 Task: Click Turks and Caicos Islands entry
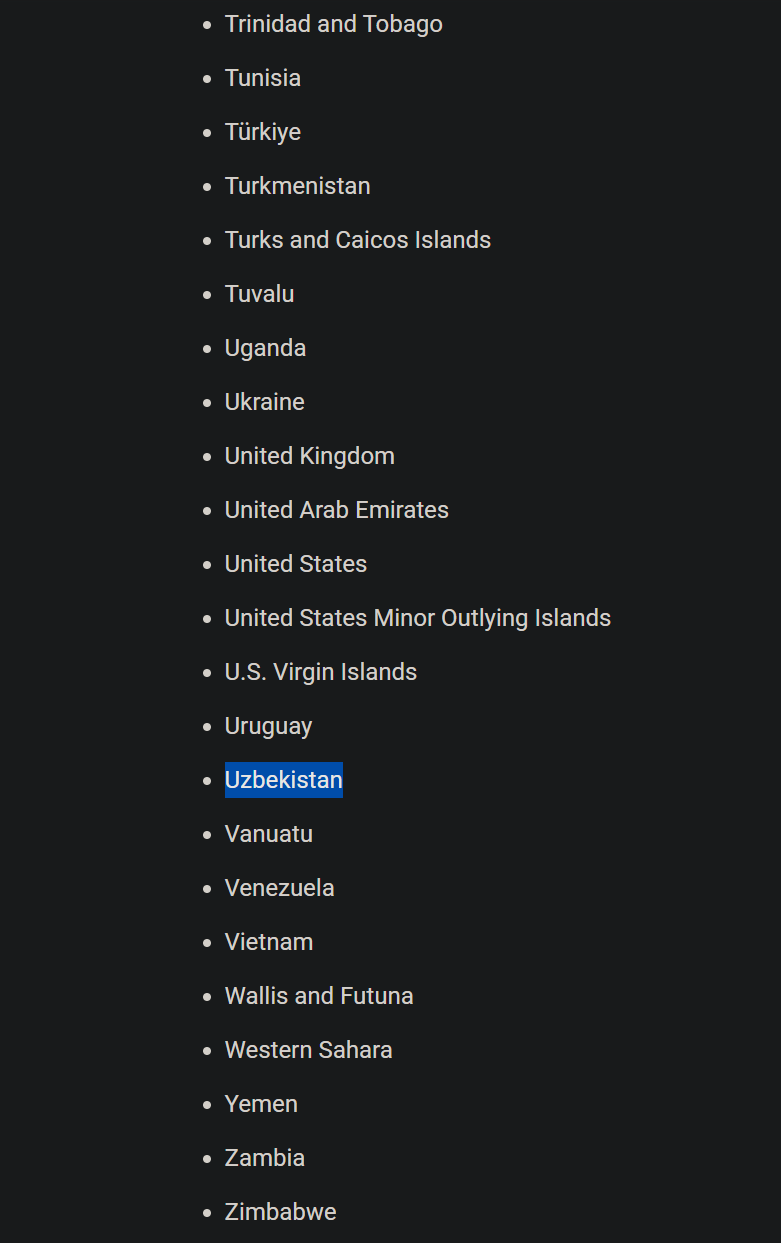[358, 240]
